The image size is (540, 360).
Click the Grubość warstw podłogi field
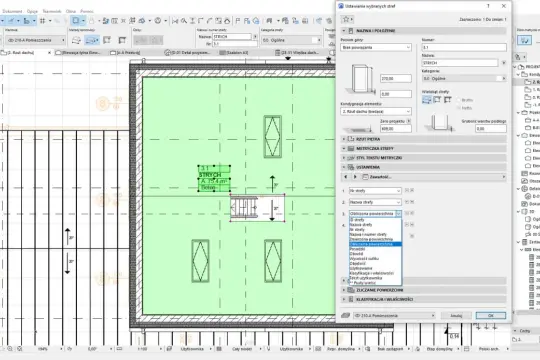[x=491, y=129]
